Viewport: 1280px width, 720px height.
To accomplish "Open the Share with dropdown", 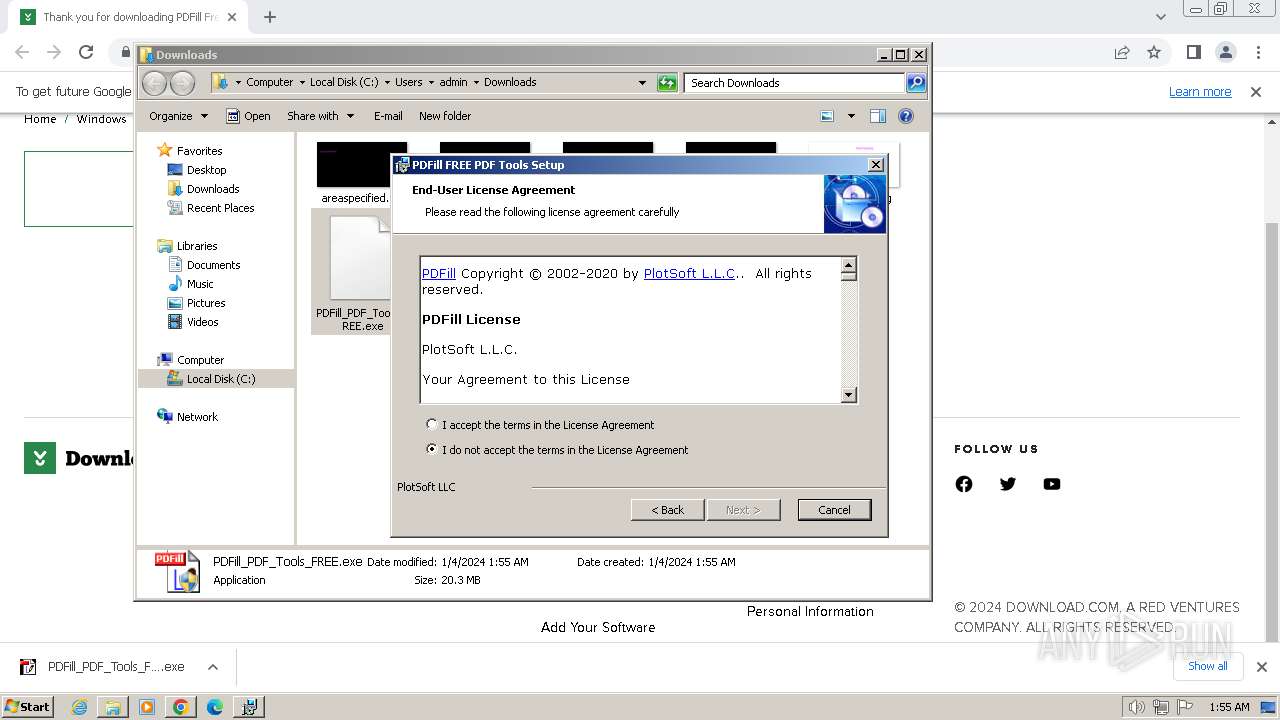I will pos(320,116).
